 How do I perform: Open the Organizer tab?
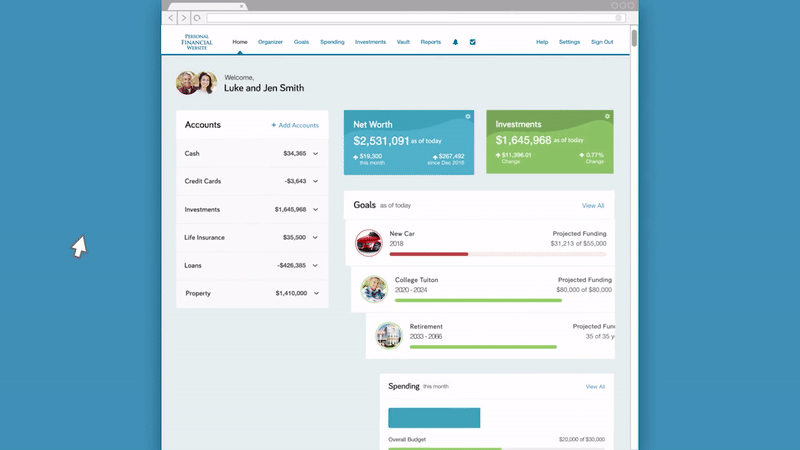270,42
